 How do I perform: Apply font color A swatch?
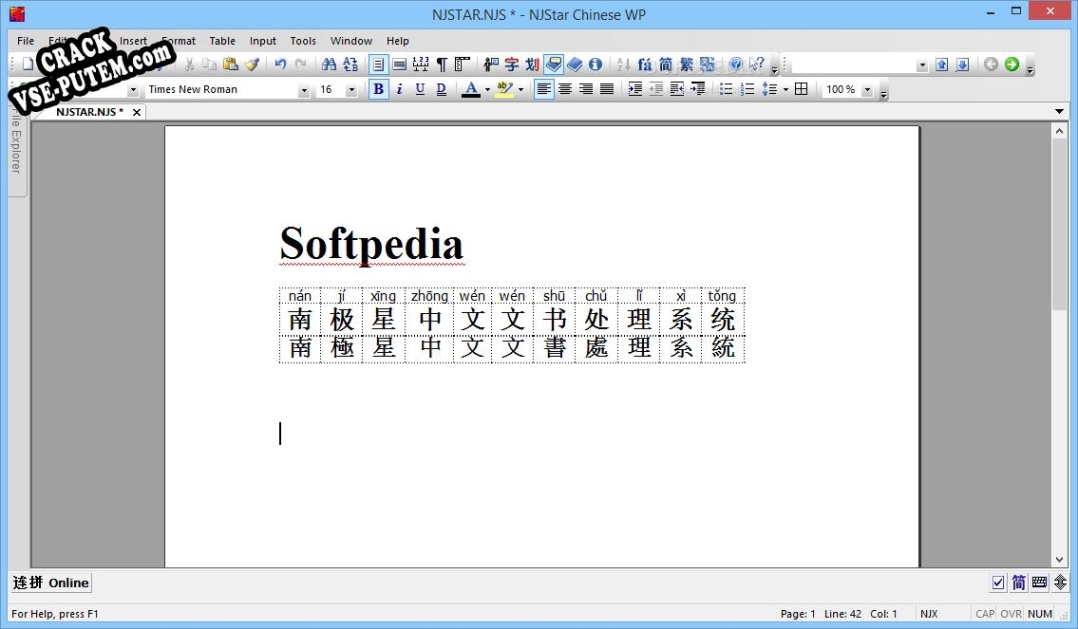click(x=471, y=89)
